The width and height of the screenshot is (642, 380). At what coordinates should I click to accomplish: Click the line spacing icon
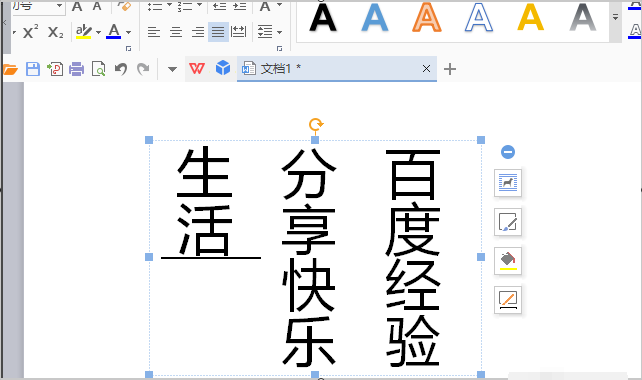(265, 32)
